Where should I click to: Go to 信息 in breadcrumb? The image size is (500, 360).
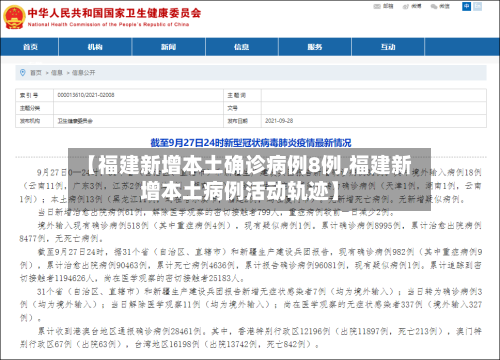pos(57,73)
